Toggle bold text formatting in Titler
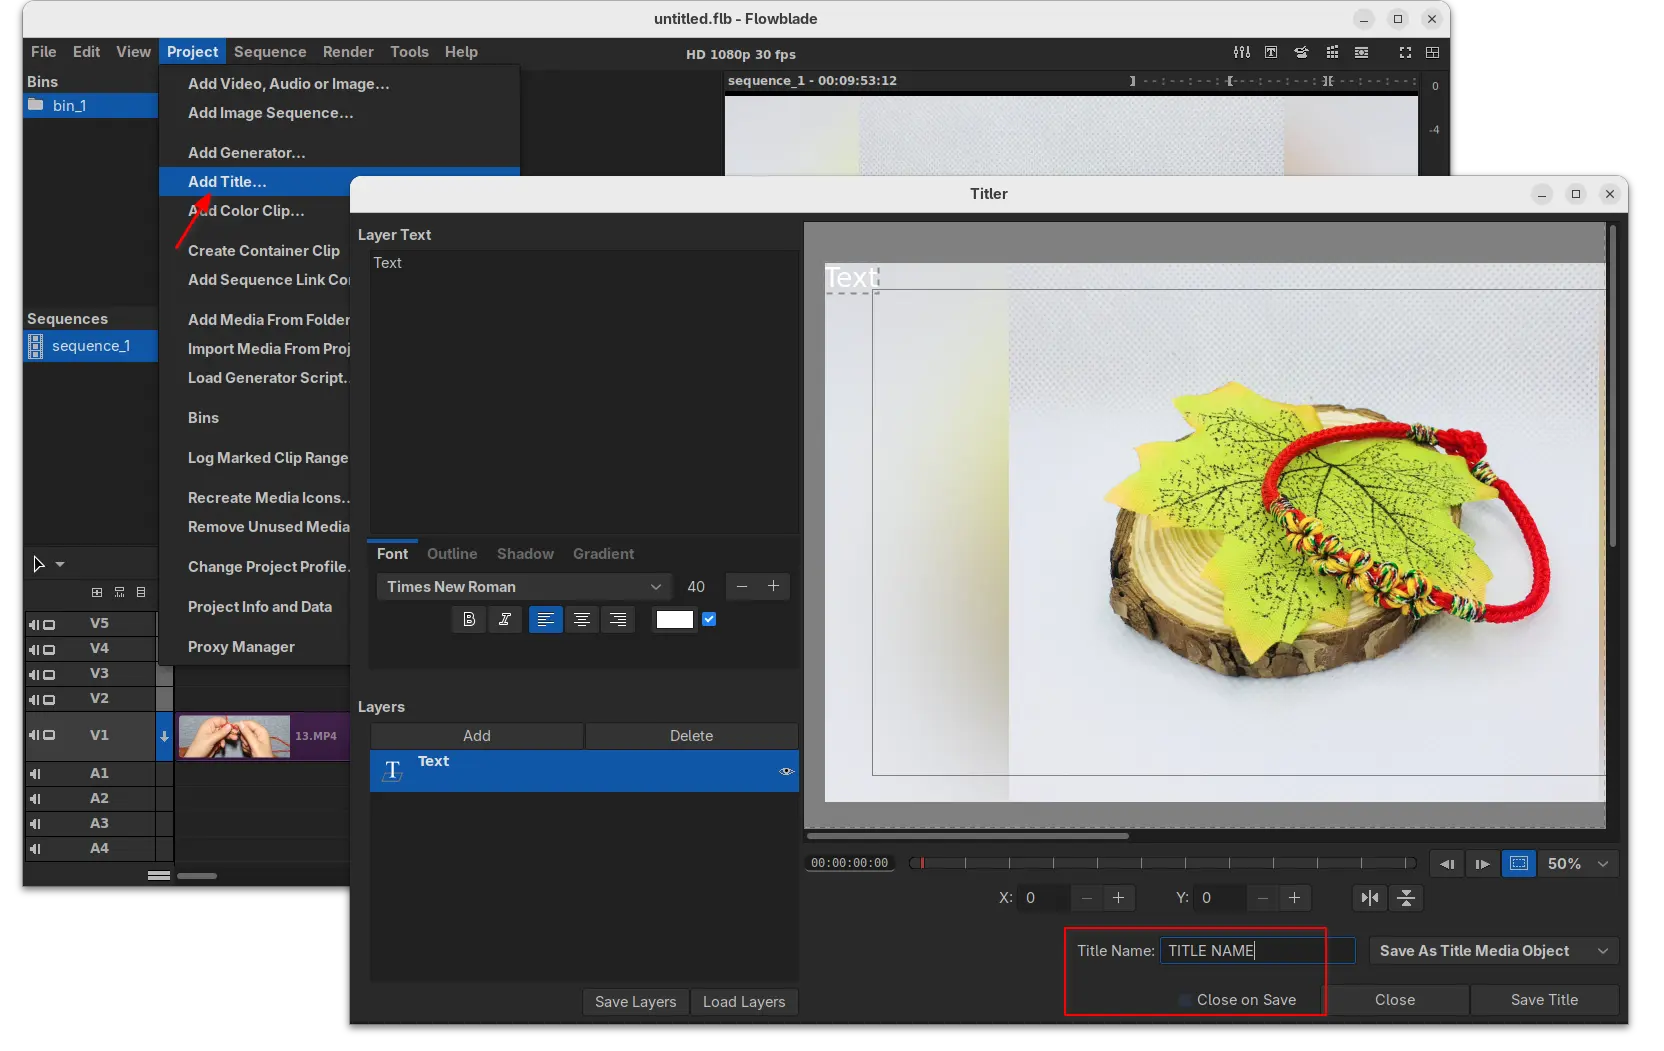Viewport: 1664px width, 1051px height. point(469,620)
